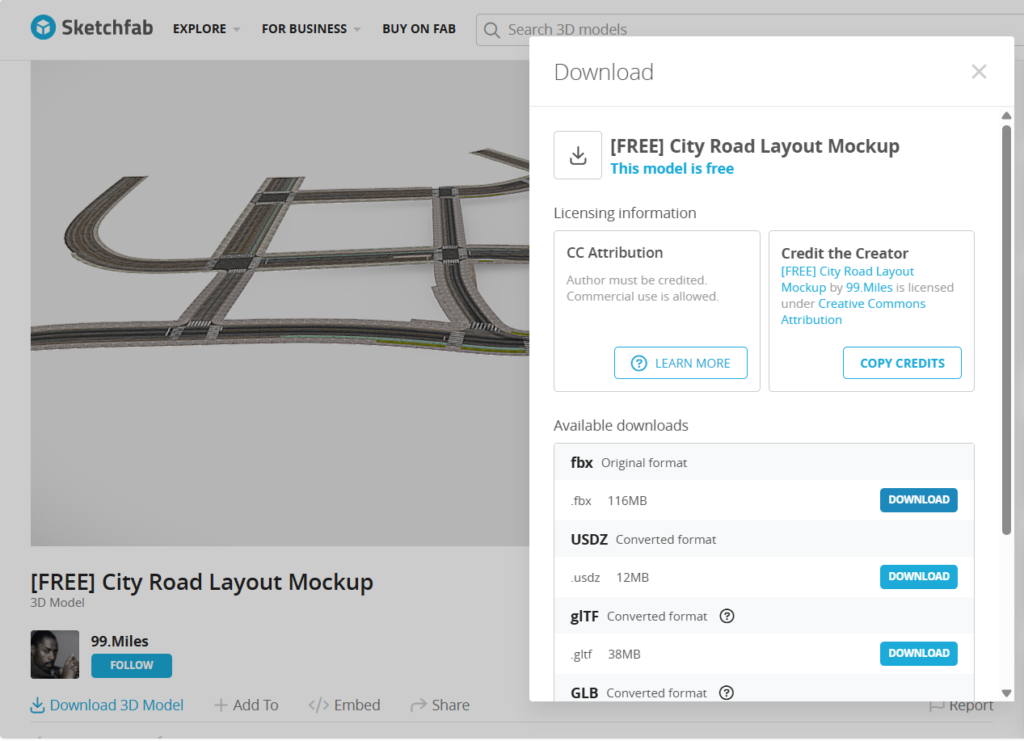Screen dimensions: 1024x741
Task: Download the .fbx 116MB file
Action: 918,500
